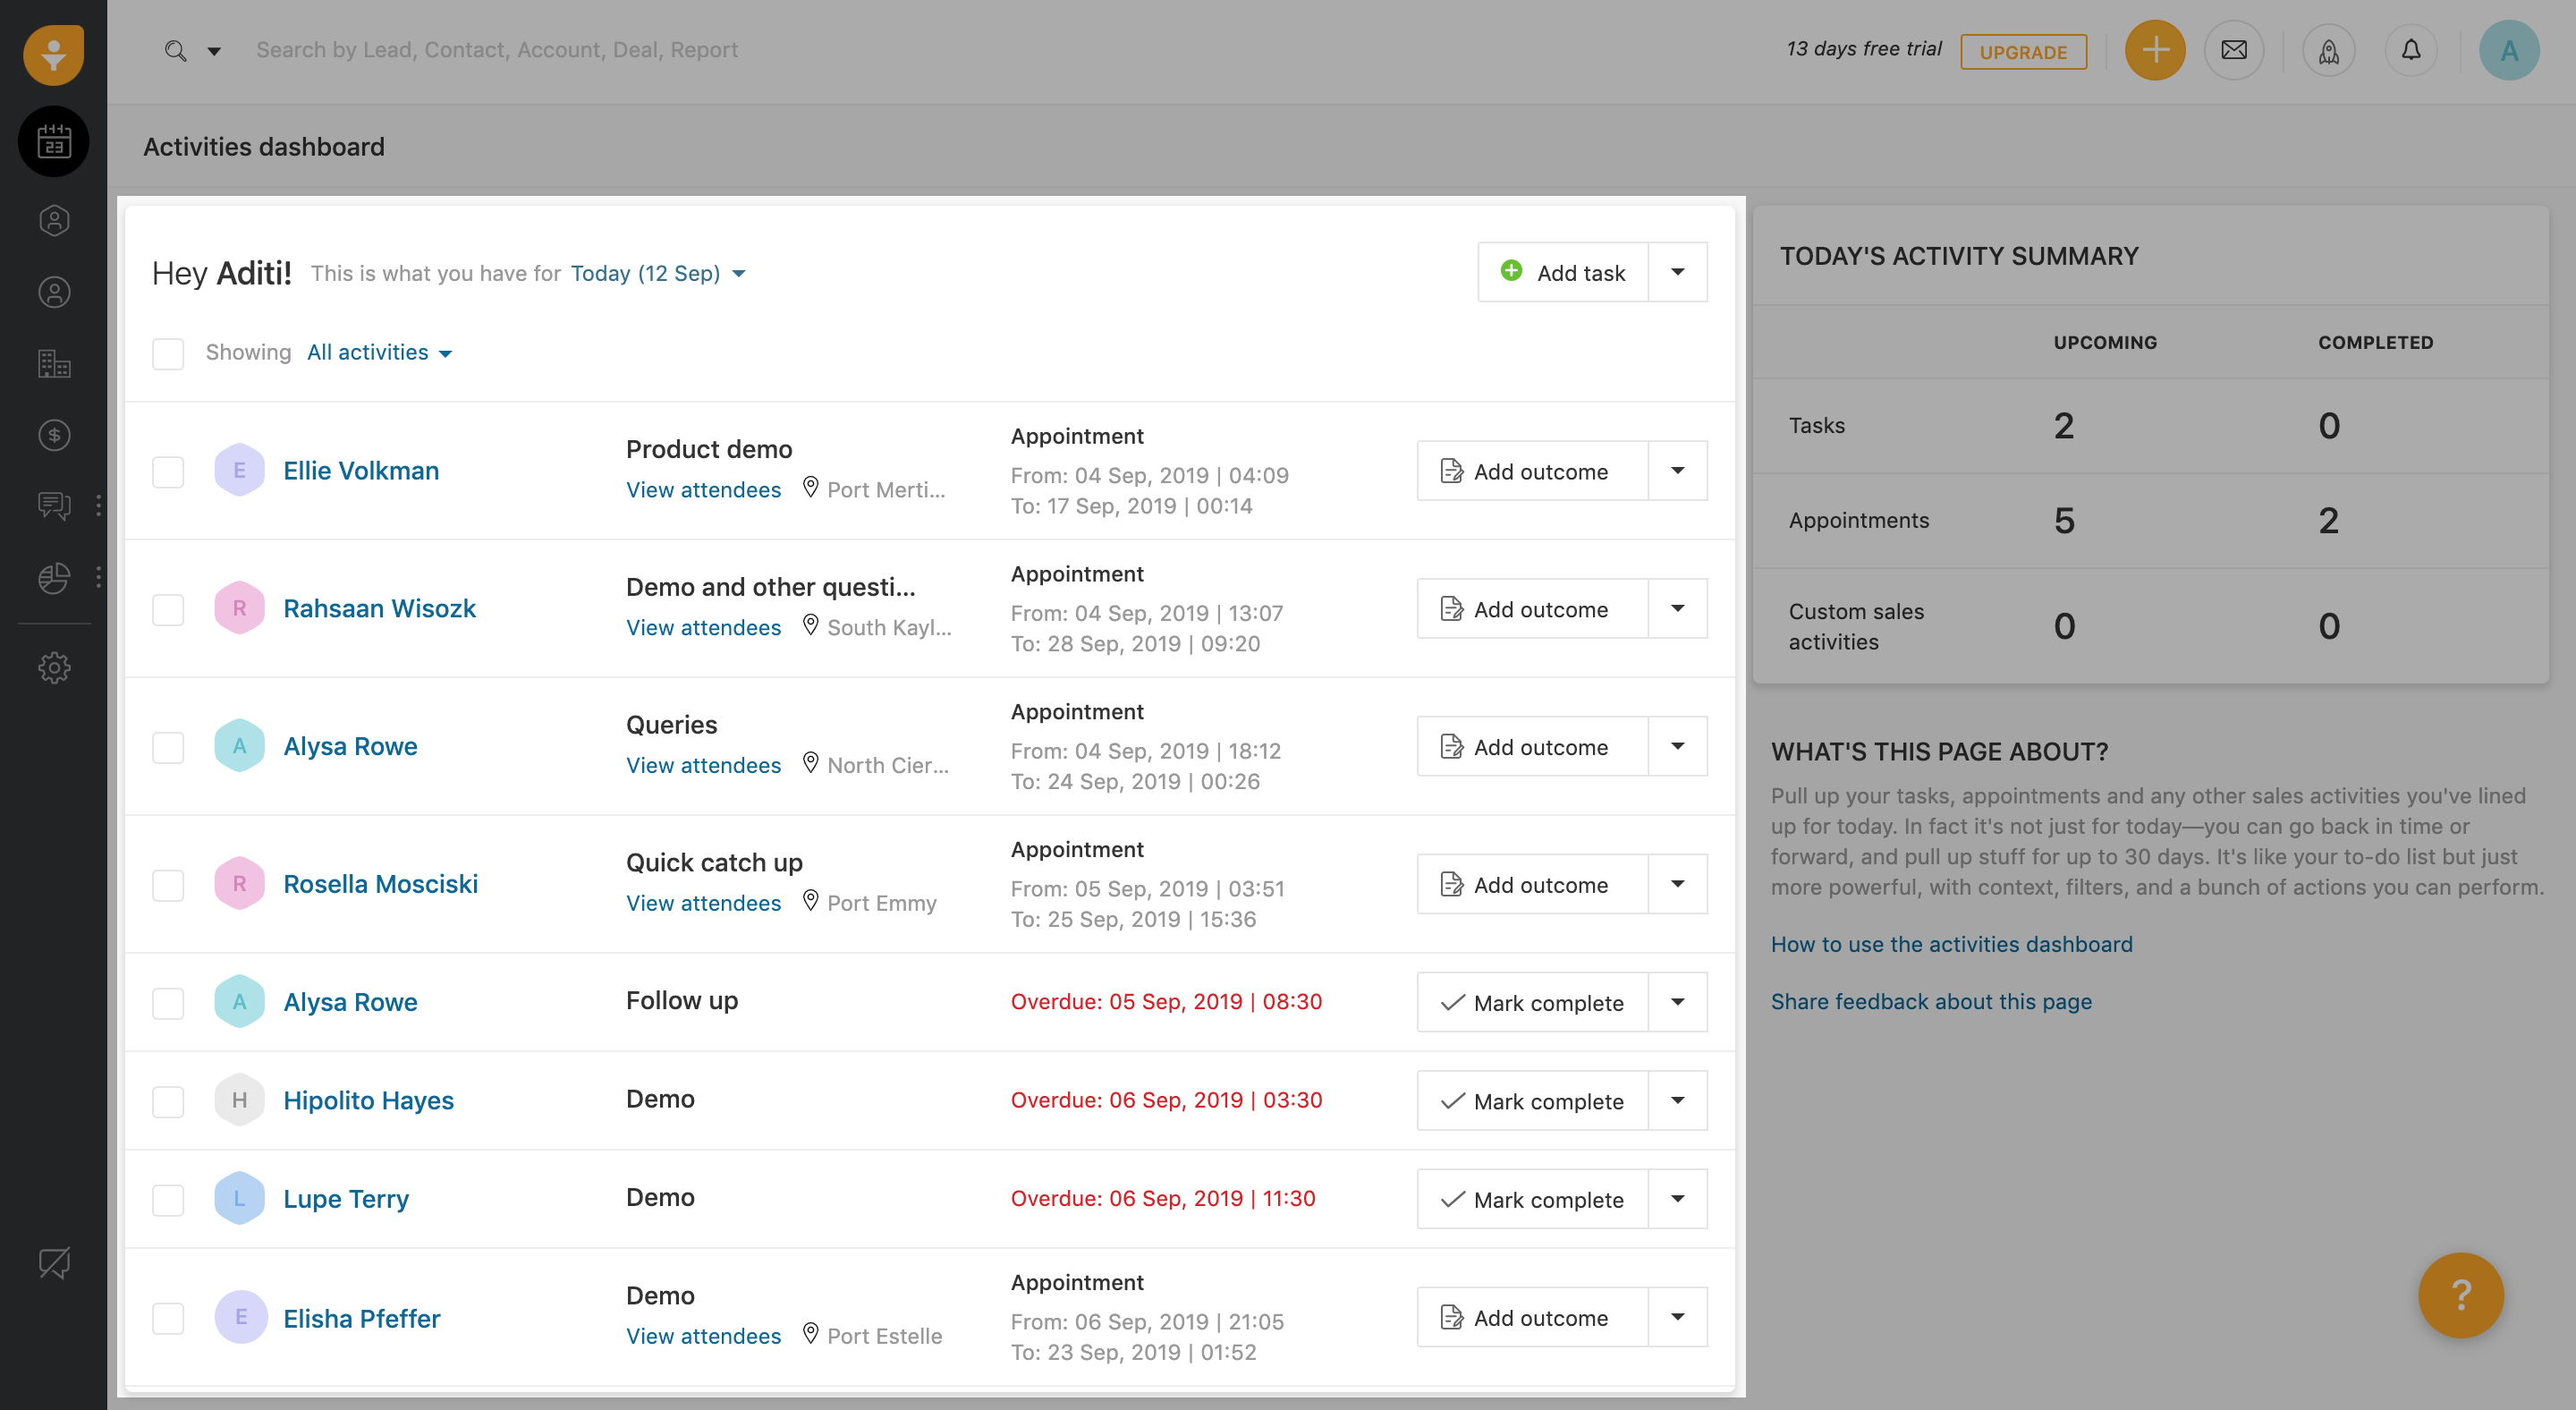Expand the arrow next to Add task
The width and height of the screenshot is (2576, 1410).
tap(1677, 272)
